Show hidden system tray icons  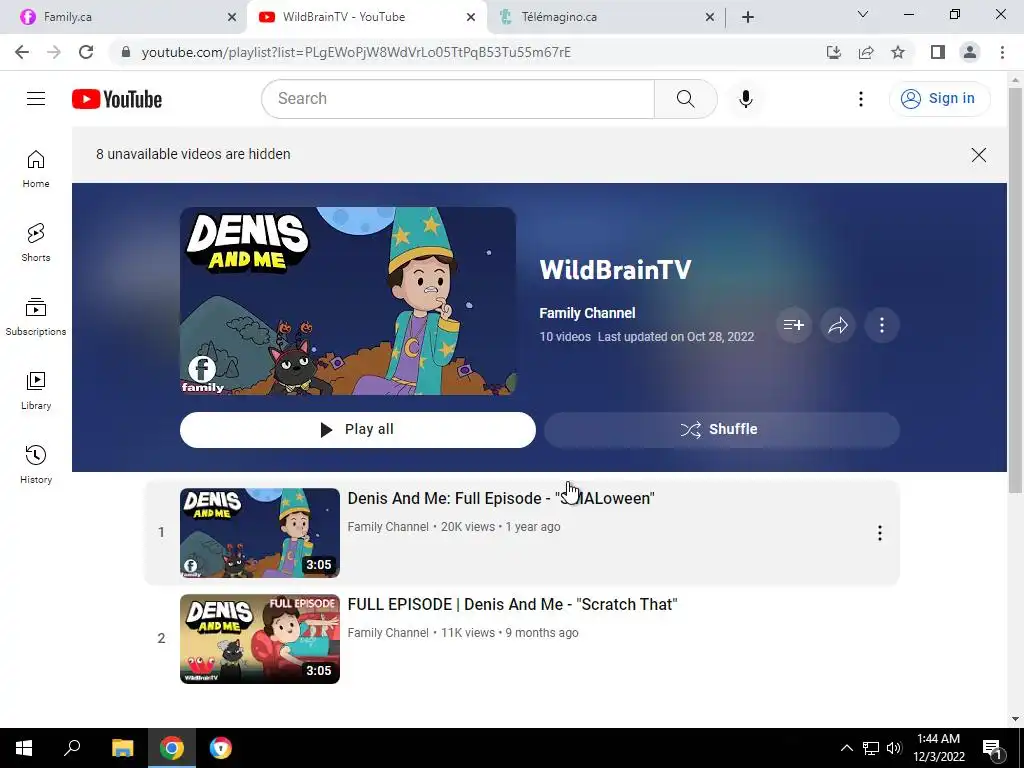pos(846,748)
